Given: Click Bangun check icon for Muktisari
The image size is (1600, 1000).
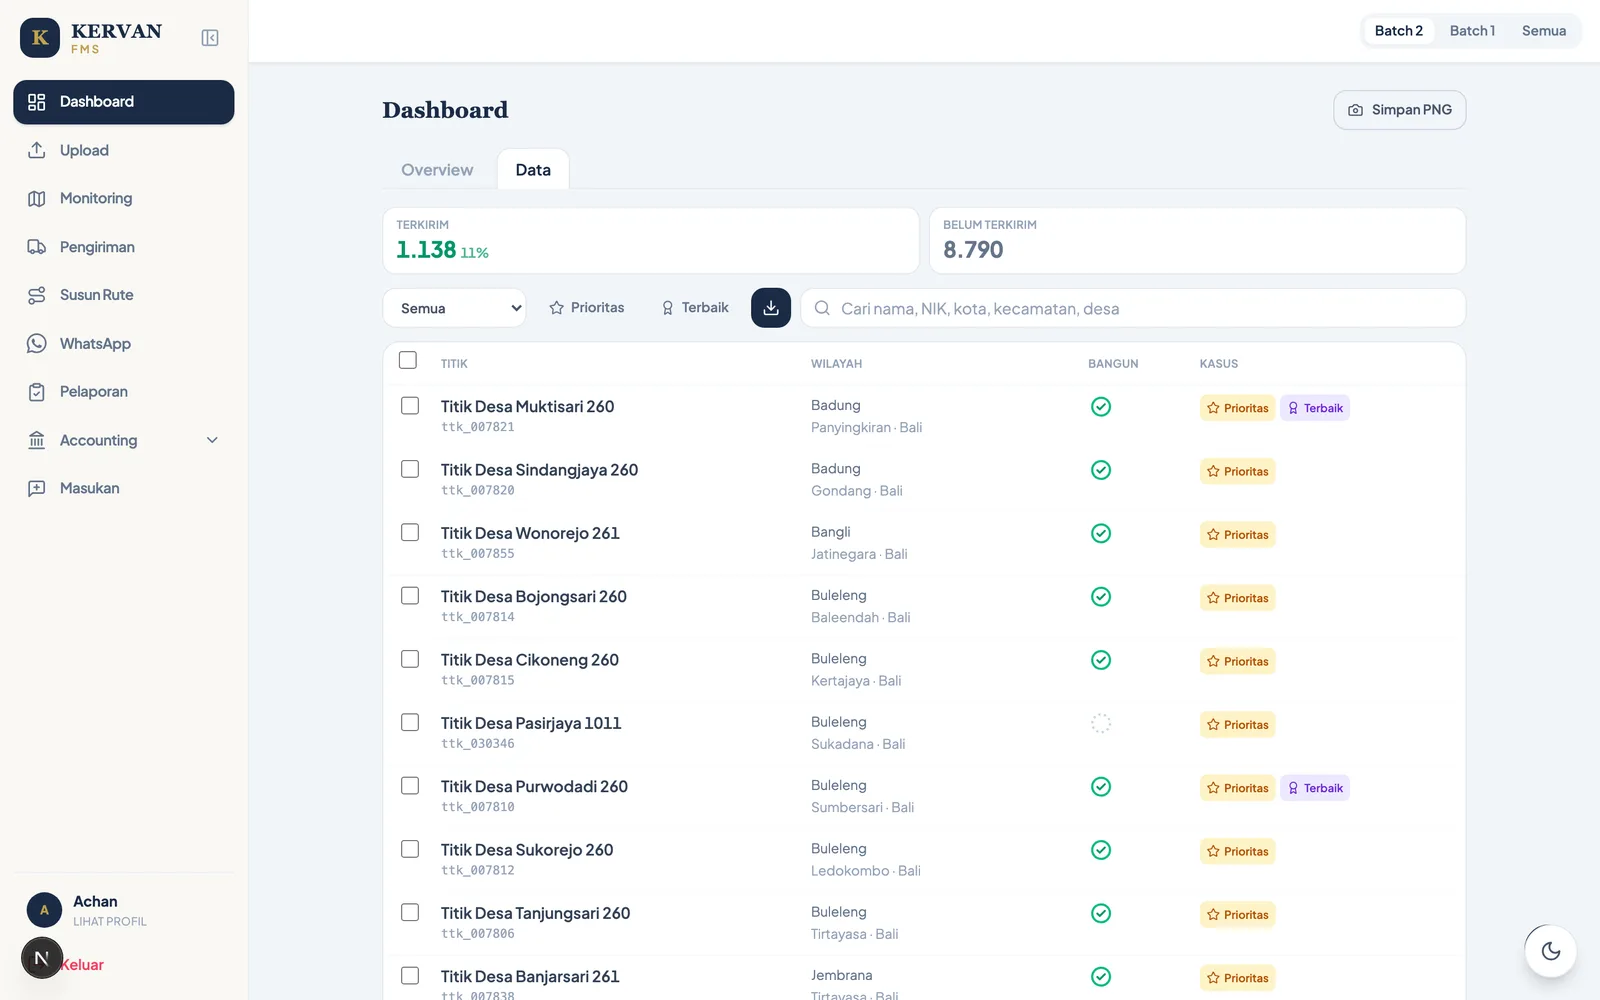Looking at the screenshot, I should coord(1101,407).
